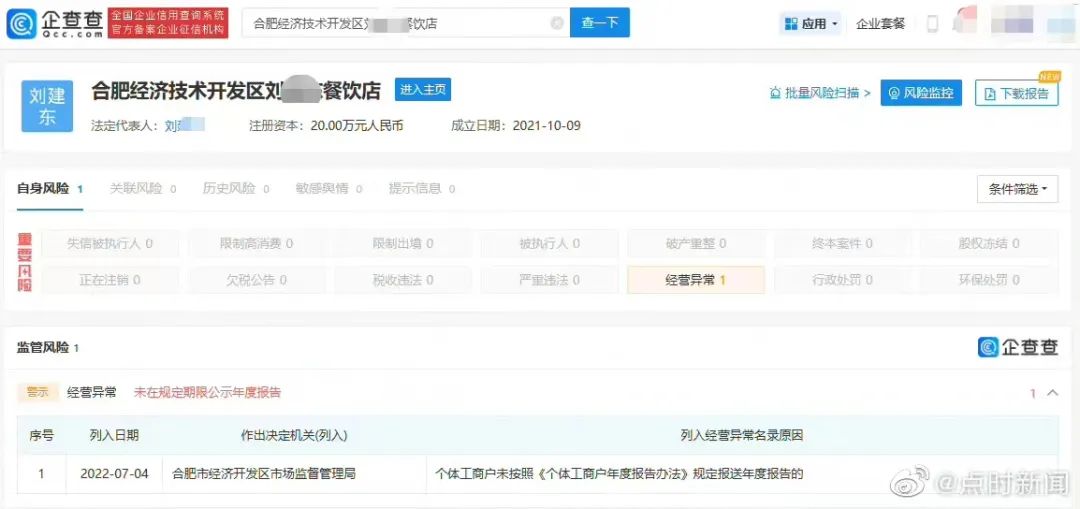Select the 经营异常 1 risk filter

696,280
